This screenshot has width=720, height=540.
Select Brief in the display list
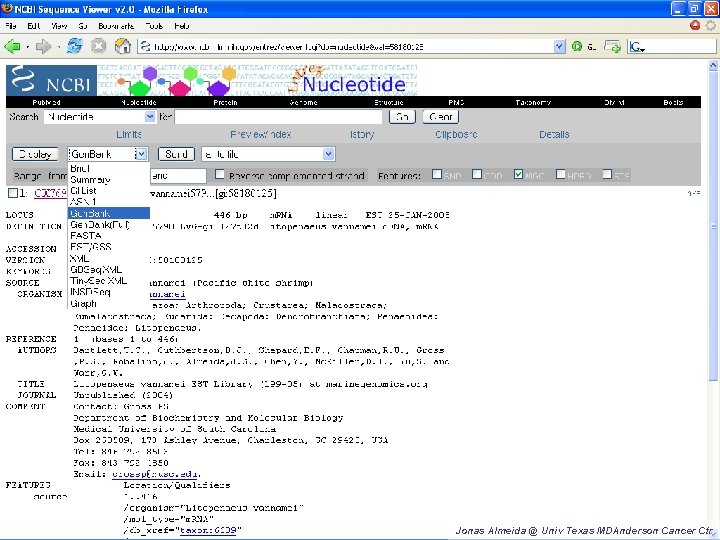tap(108, 169)
